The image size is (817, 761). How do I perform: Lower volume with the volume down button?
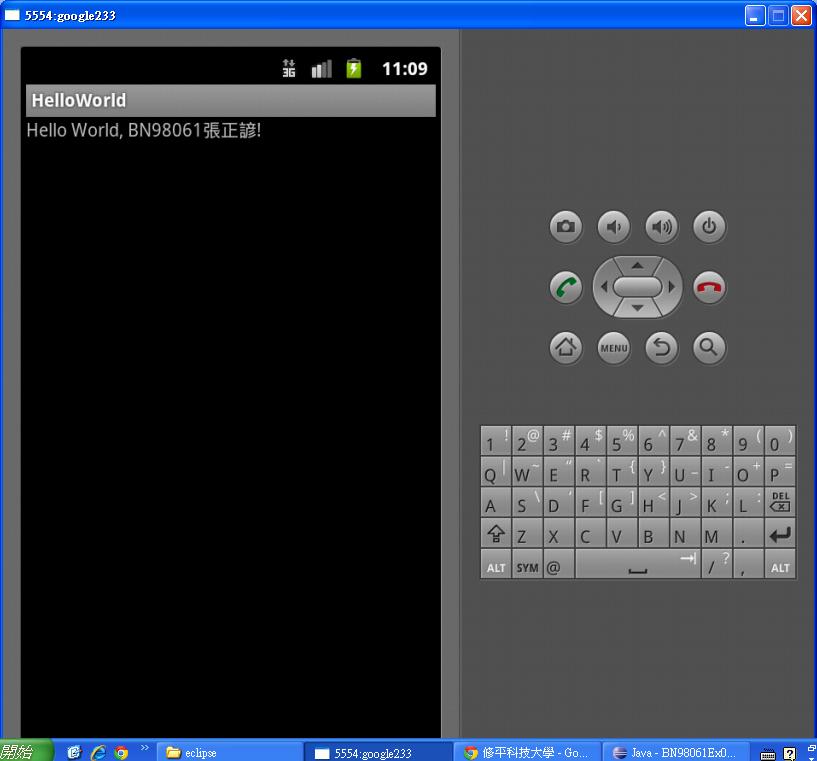click(x=614, y=227)
